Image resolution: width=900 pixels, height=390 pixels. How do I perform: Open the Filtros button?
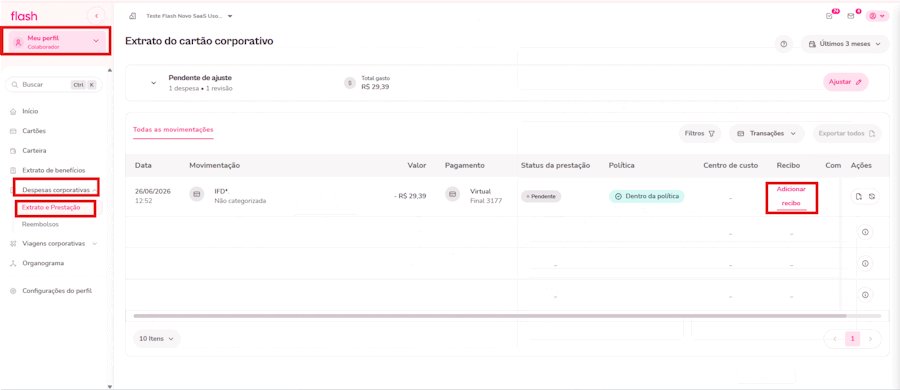click(x=700, y=133)
